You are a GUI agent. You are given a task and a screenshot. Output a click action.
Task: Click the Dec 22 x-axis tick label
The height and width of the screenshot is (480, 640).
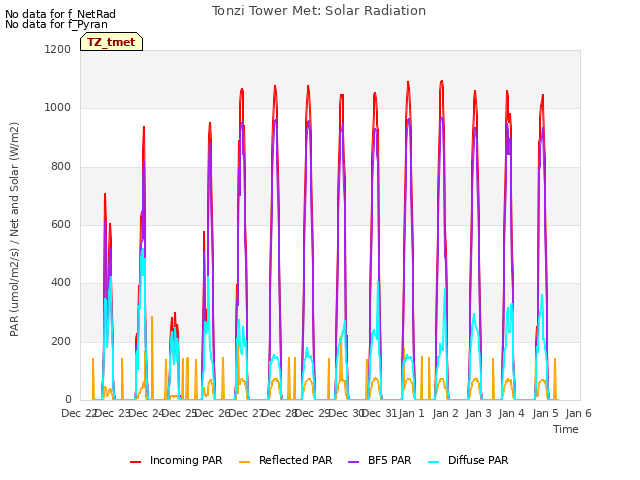tap(79, 413)
